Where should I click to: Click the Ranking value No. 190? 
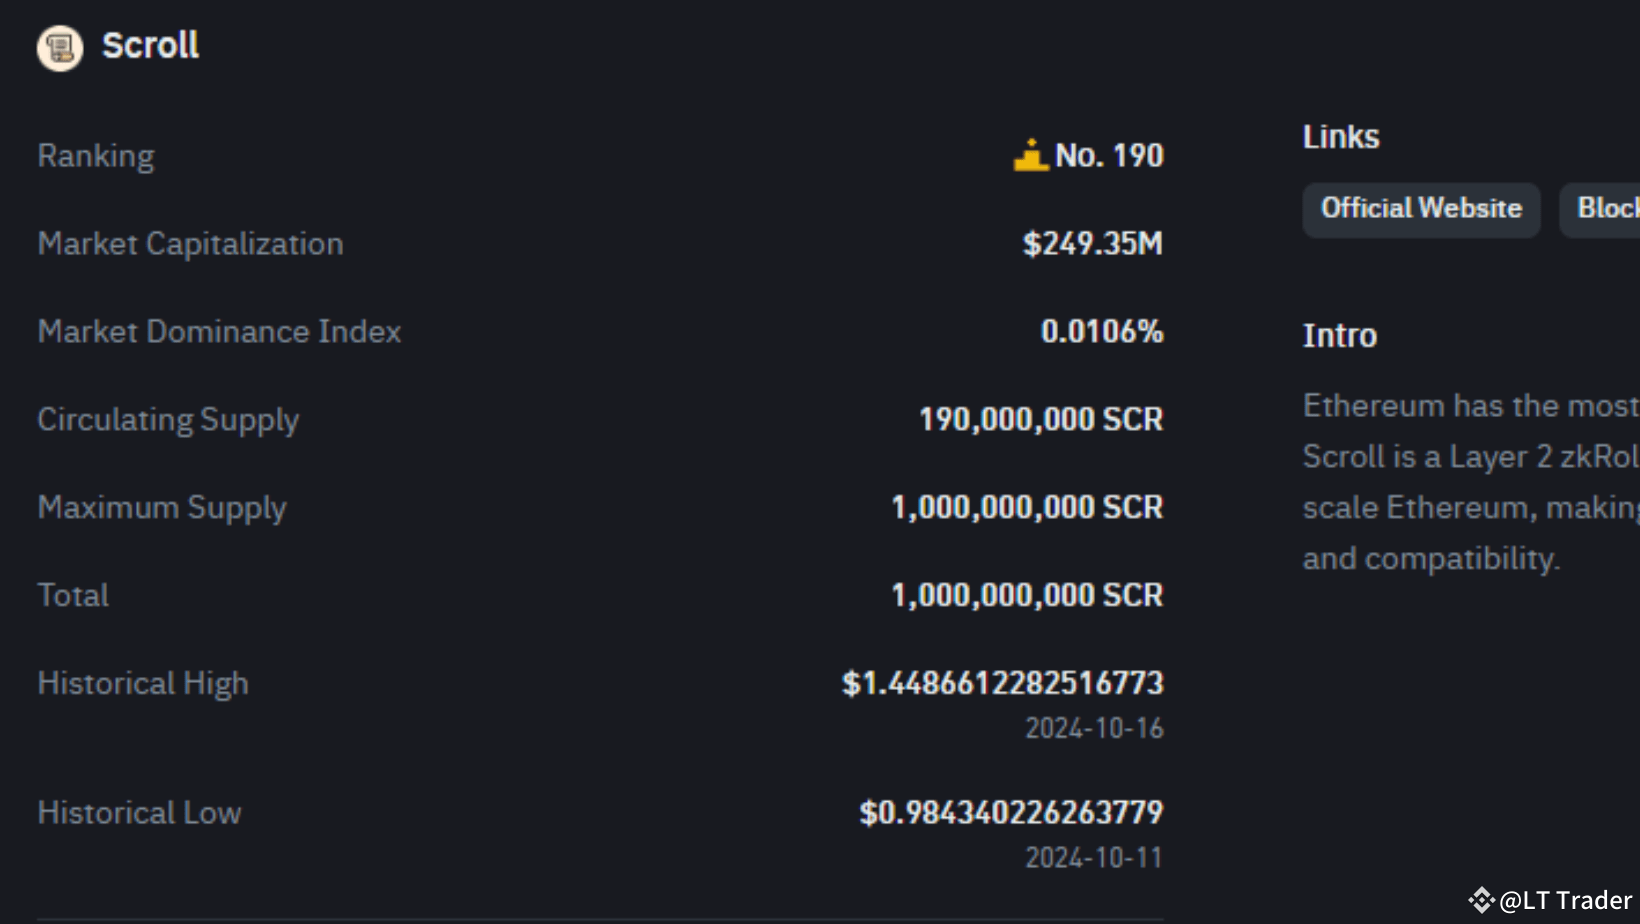pos(1109,155)
